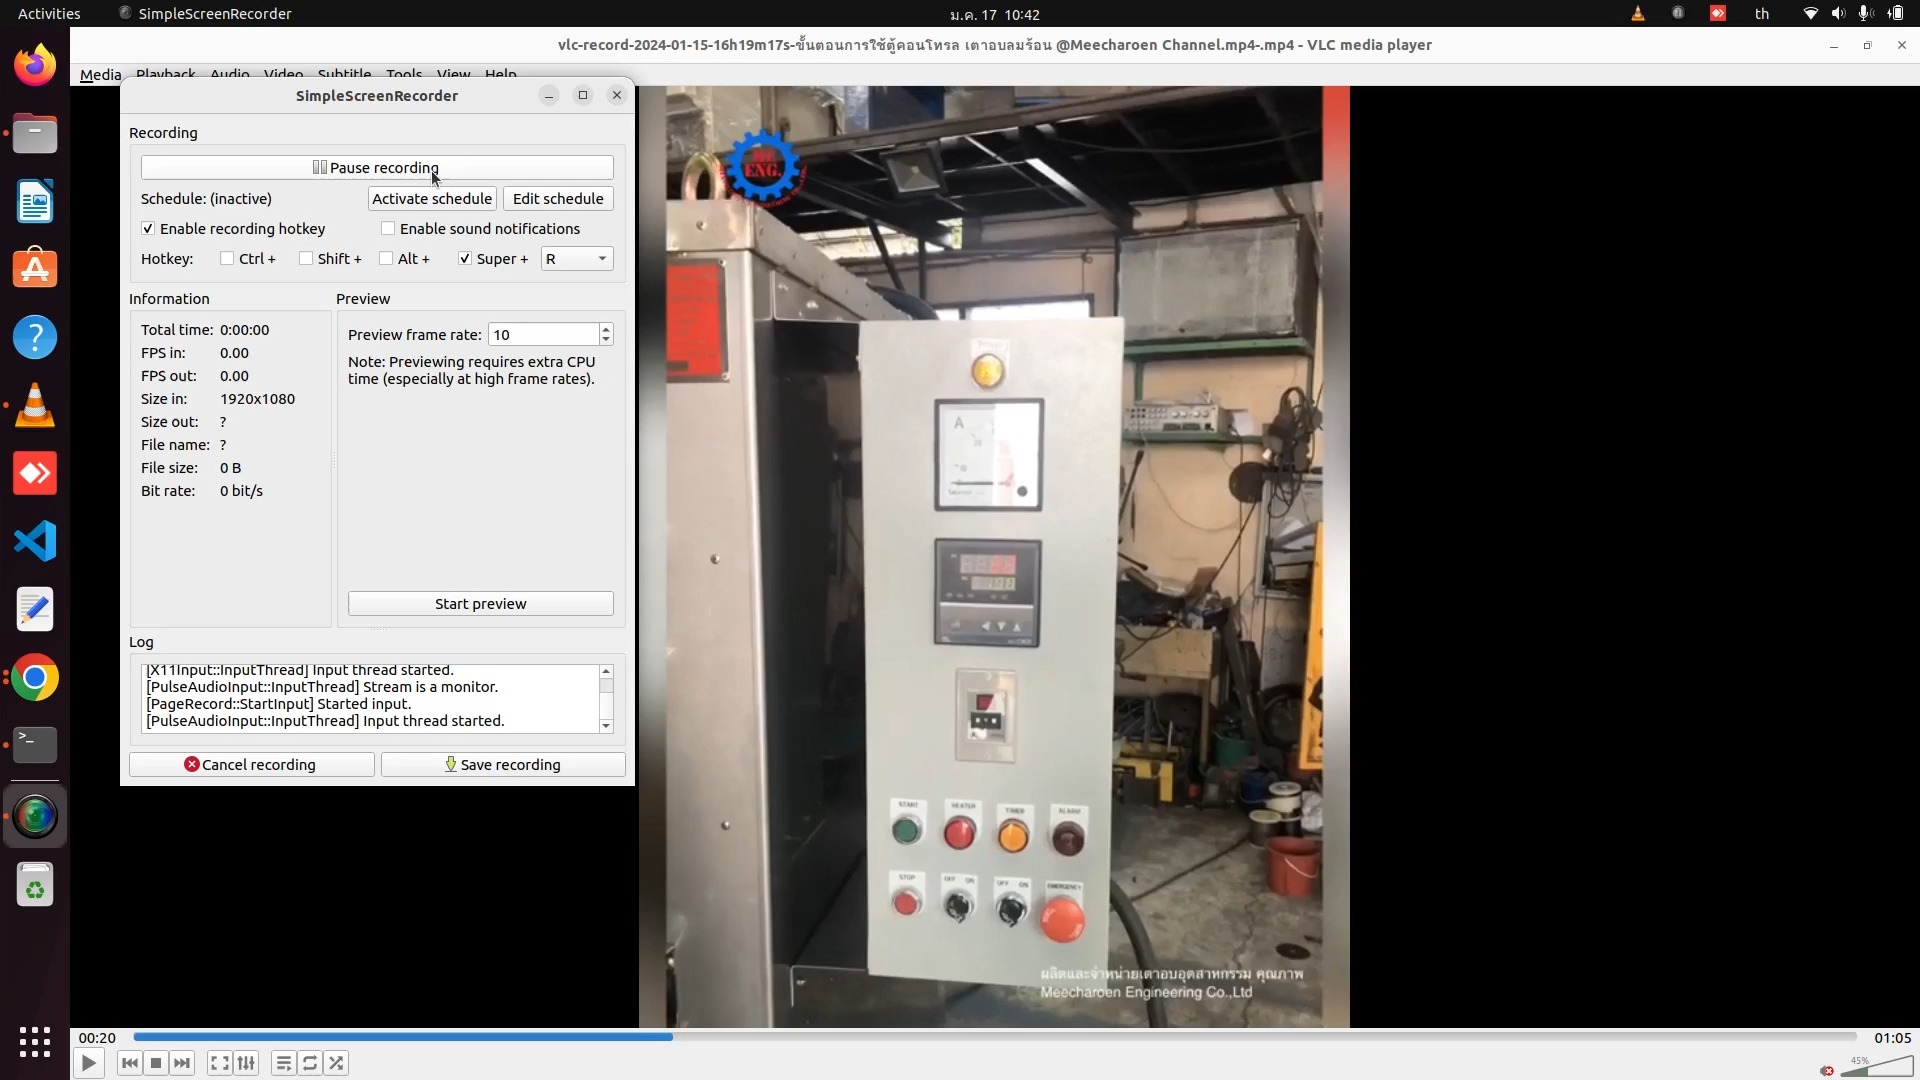Open the Tools menu in VLC
The height and width of the screenshot is (1080, 1920).
coord(403,73)
